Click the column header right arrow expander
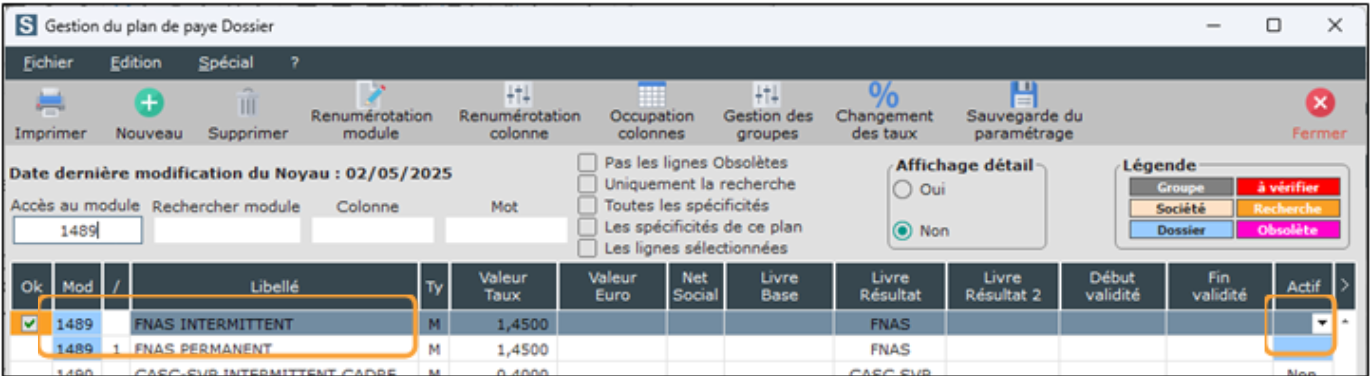The height and width of the screenshot is (376, 1372). click(1346, 287)
